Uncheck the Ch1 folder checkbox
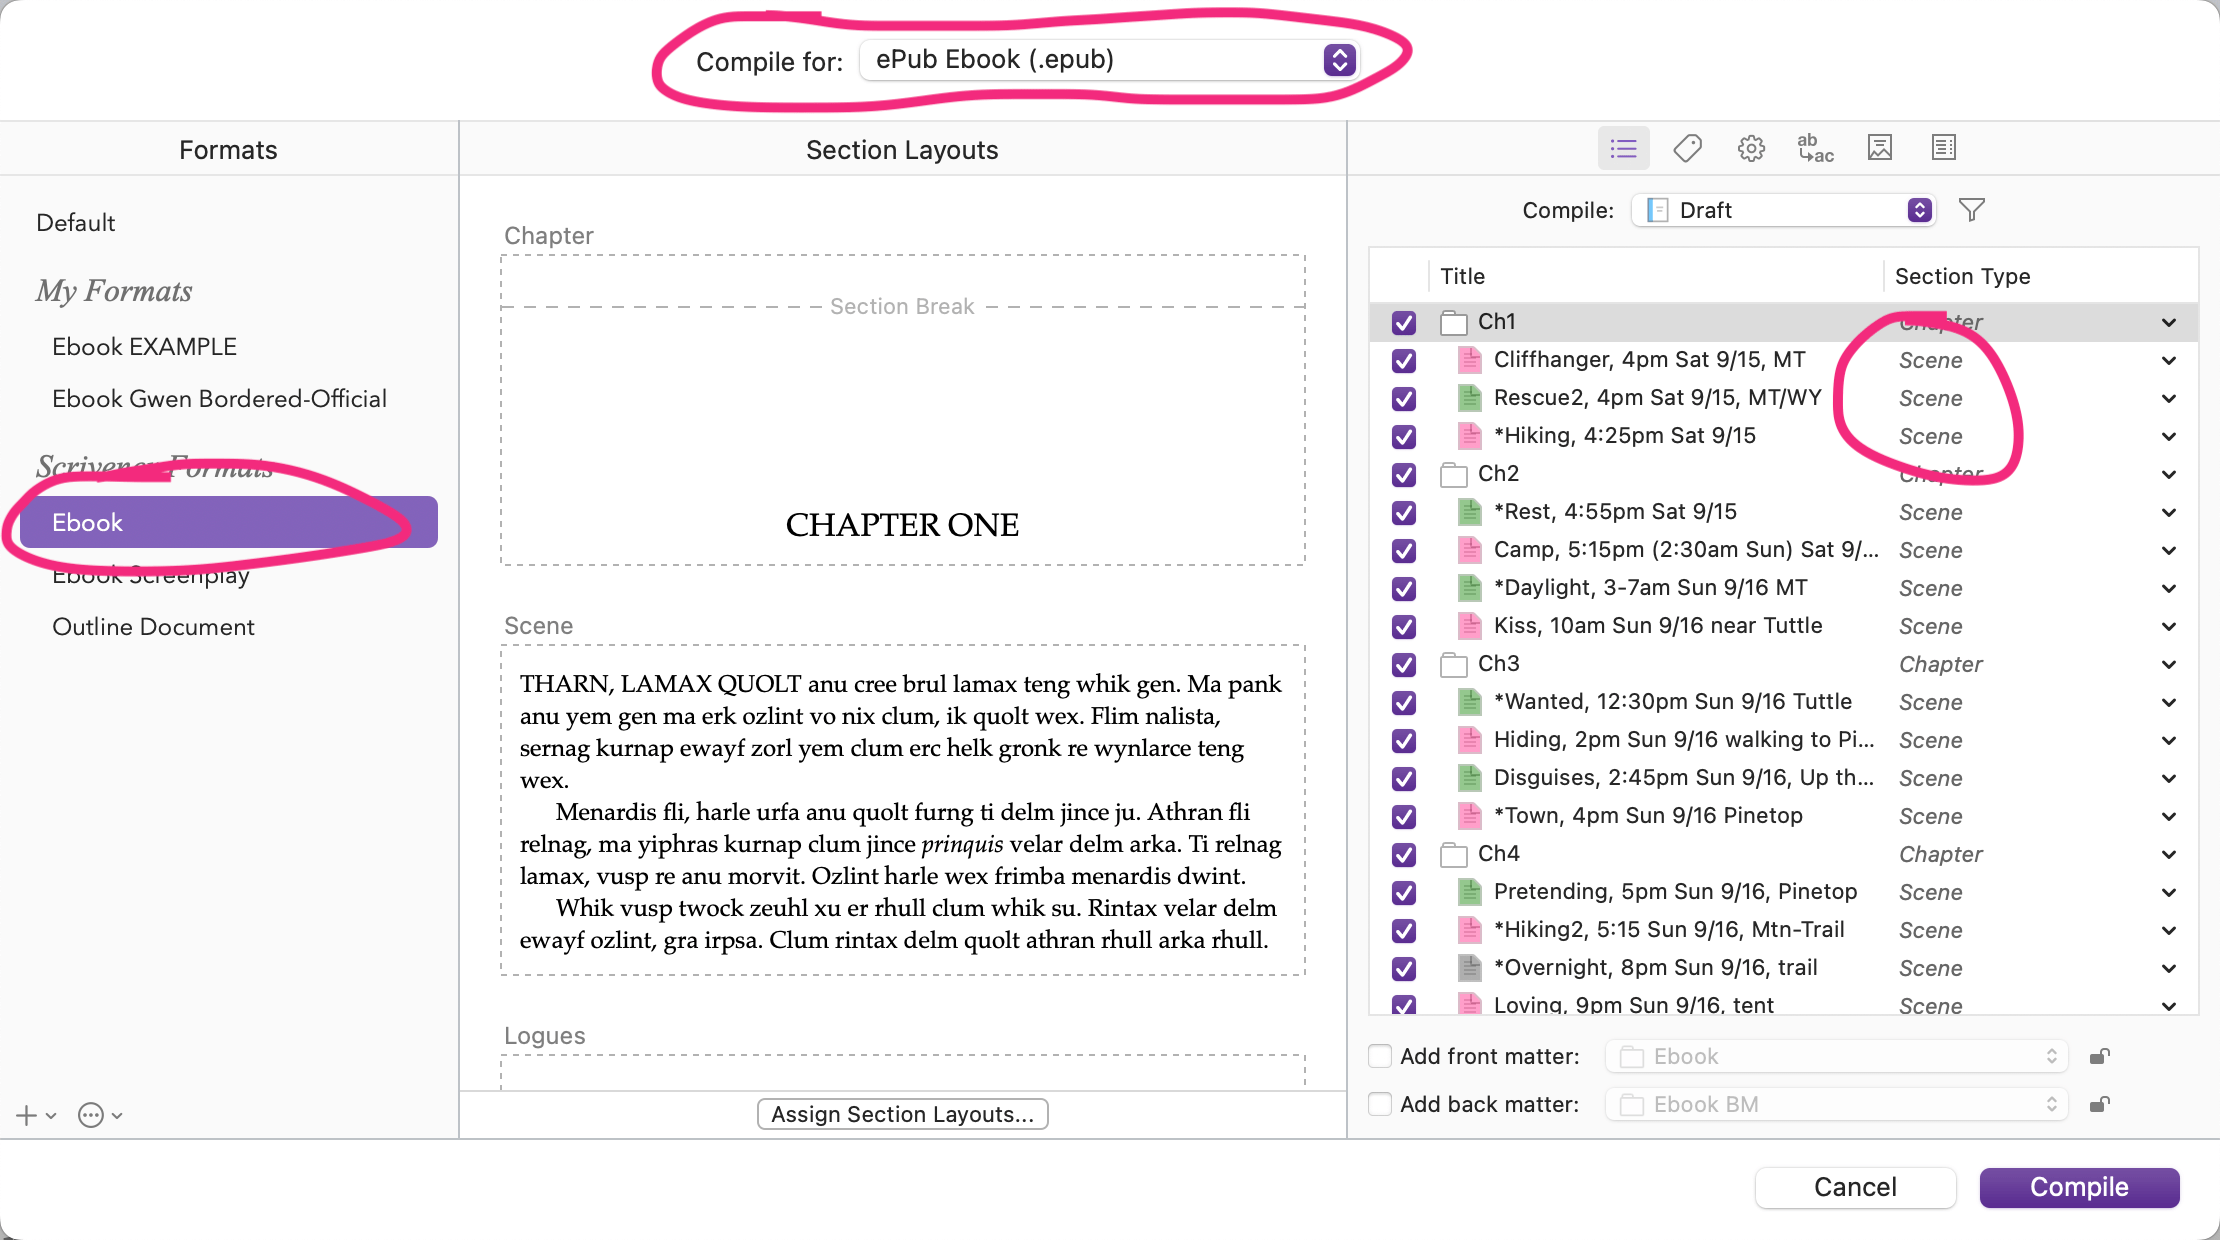This screenshot has height=1240, width=2220. pyautogui.click(x=1404, y=322)
